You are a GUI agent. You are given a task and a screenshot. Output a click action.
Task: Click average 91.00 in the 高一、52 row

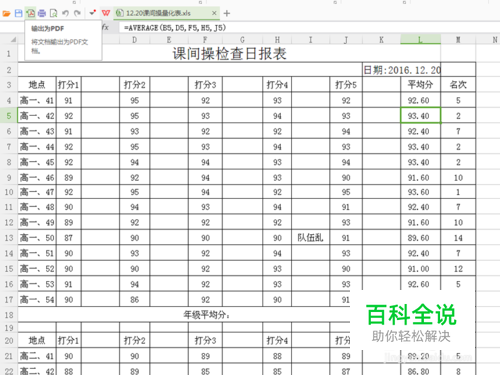[x=420, y=269]
